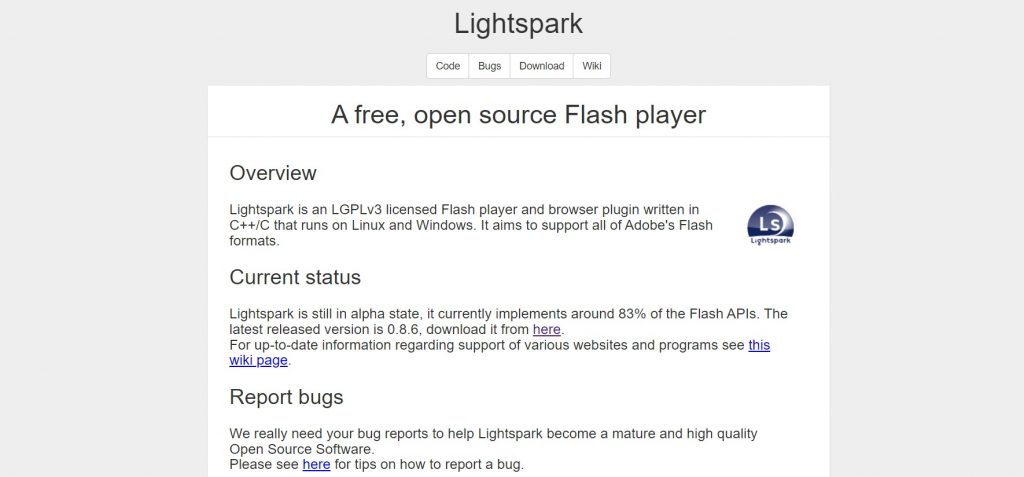Click the 'Open Source Software' text in Report bugs

(x=301, y=450)
